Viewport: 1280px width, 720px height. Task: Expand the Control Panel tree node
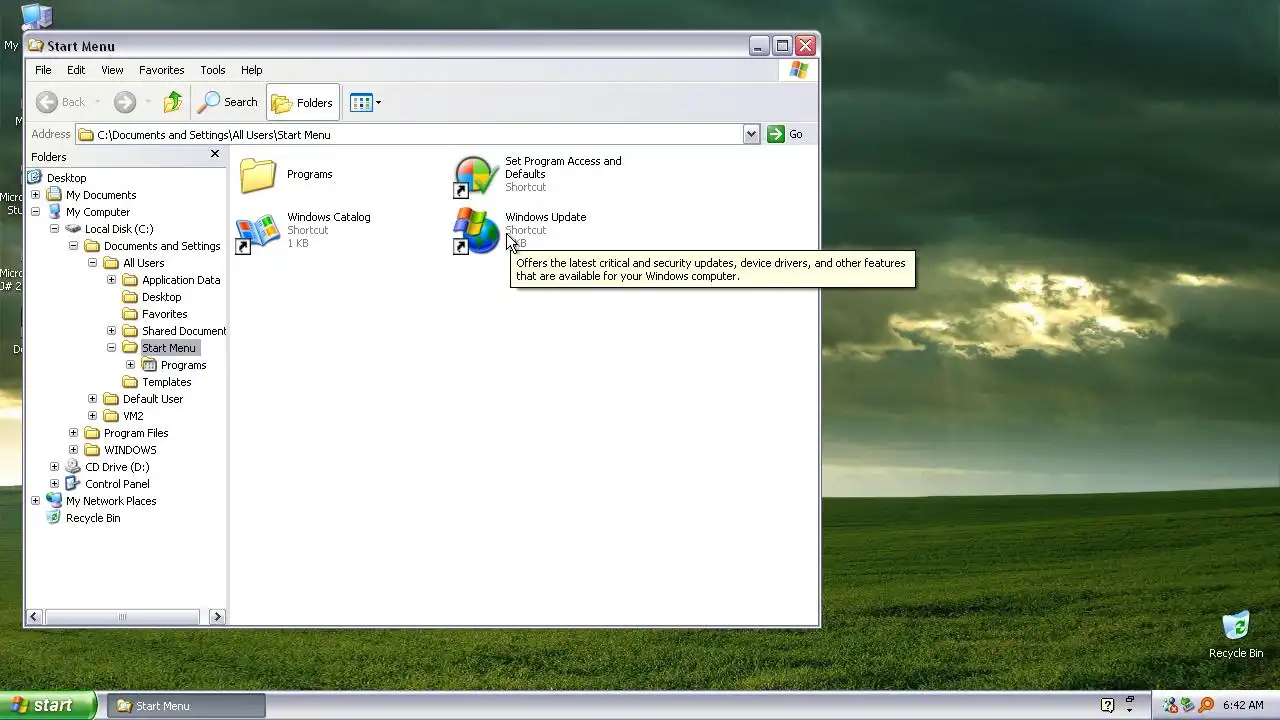click(x=54, y=484)
